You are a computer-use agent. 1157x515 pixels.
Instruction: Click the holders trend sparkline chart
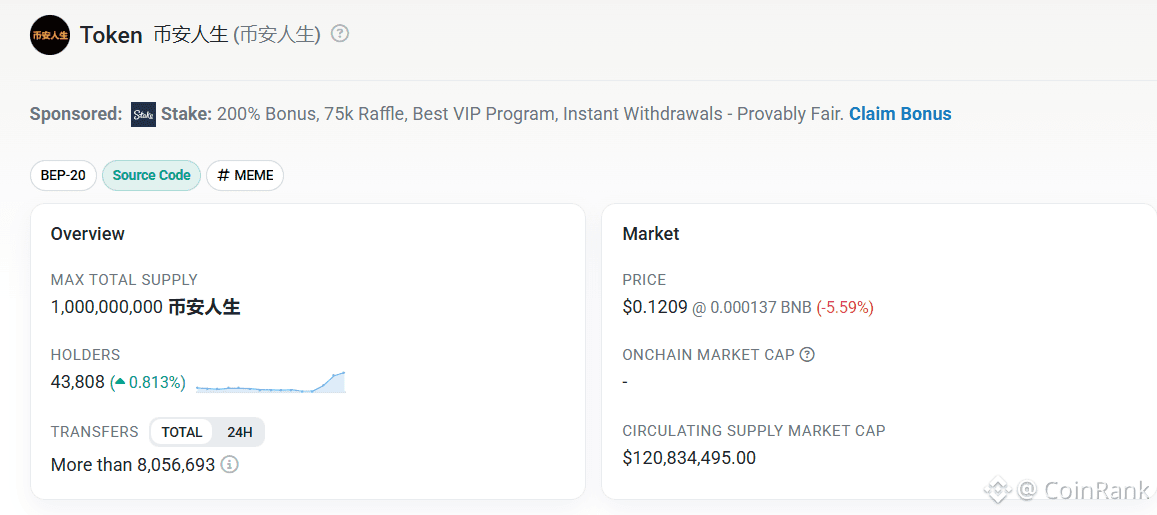point(271,383)
